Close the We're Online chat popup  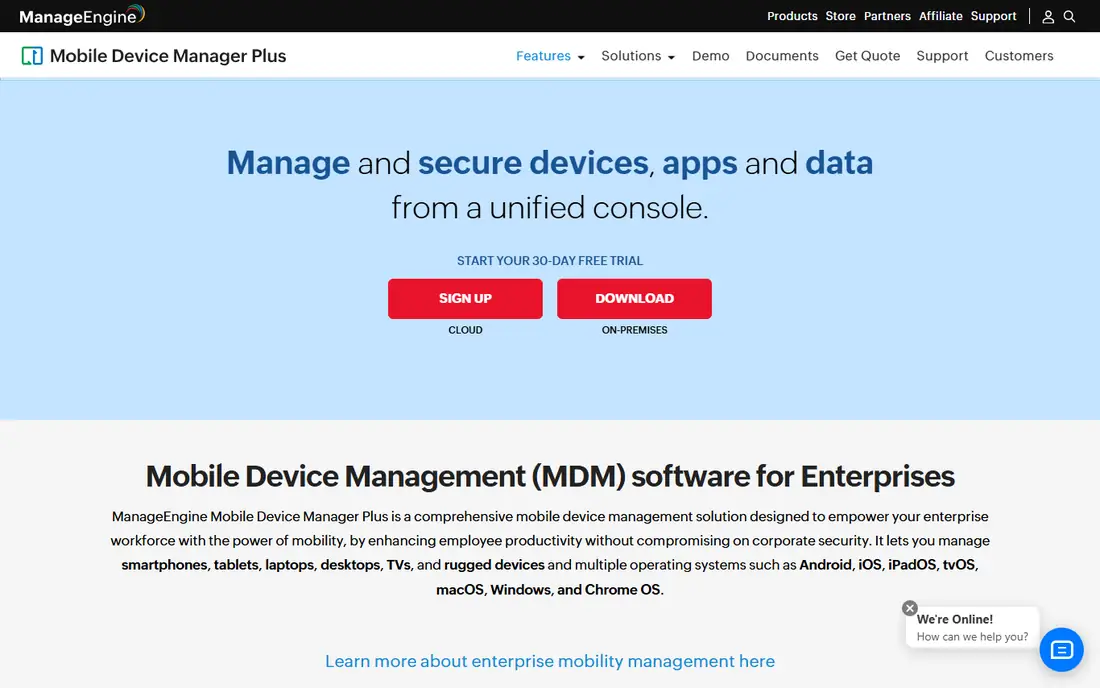[x=910, y=608]
